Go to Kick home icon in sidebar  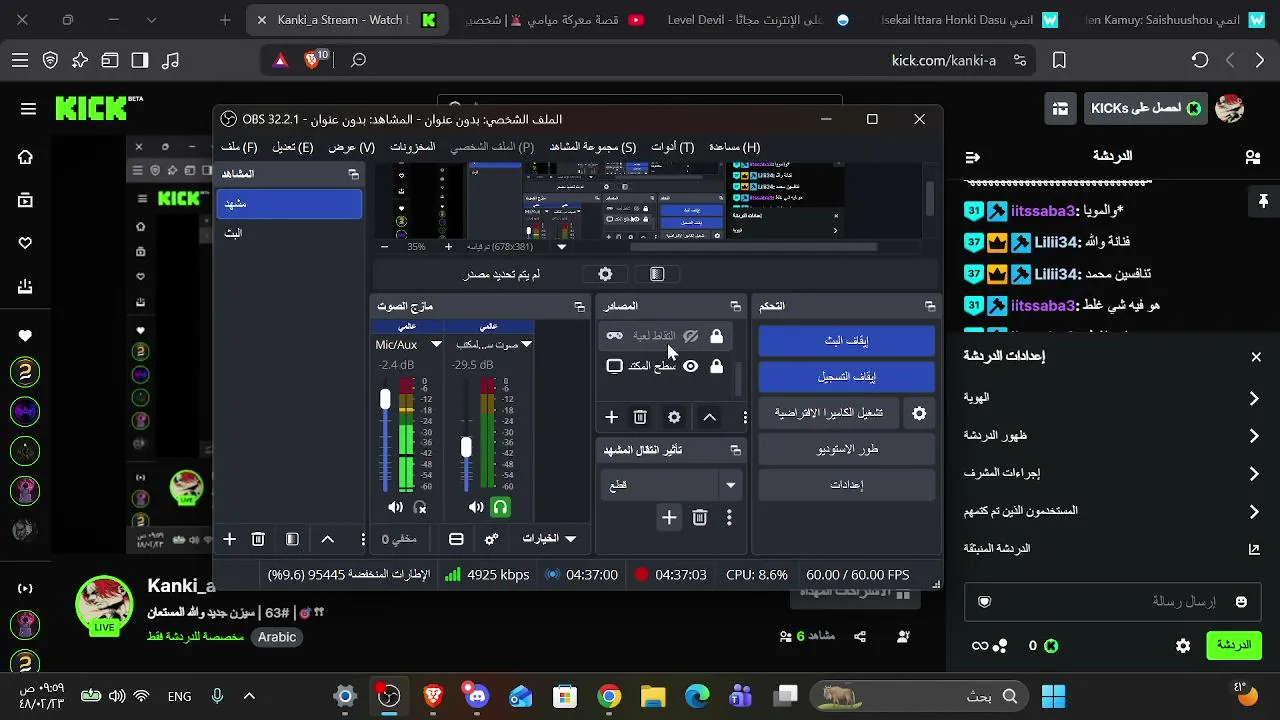coord(26,157)
